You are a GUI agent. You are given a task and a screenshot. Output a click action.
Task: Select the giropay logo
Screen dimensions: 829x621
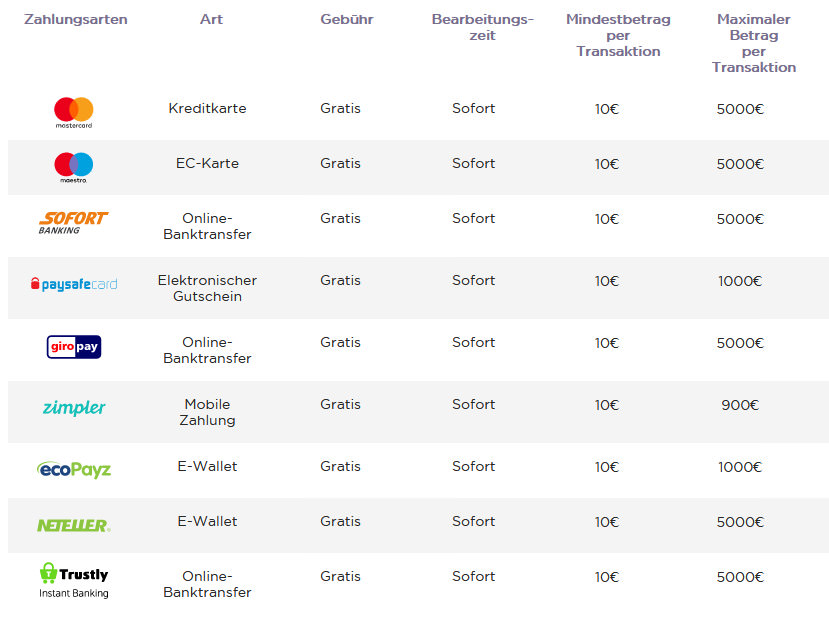coord(74,347)
